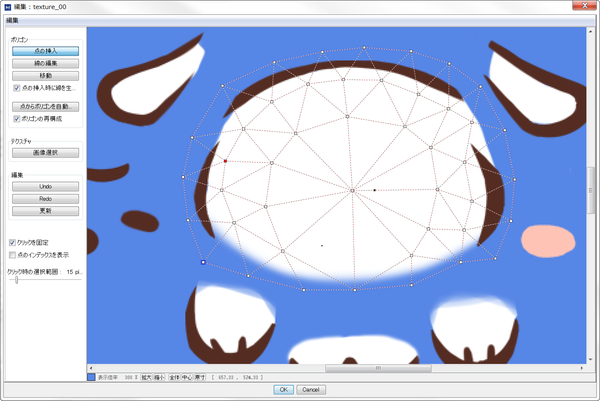Click the vertical scrollbar thumb
The image size is (600, 401).
[x=590, y=190]
